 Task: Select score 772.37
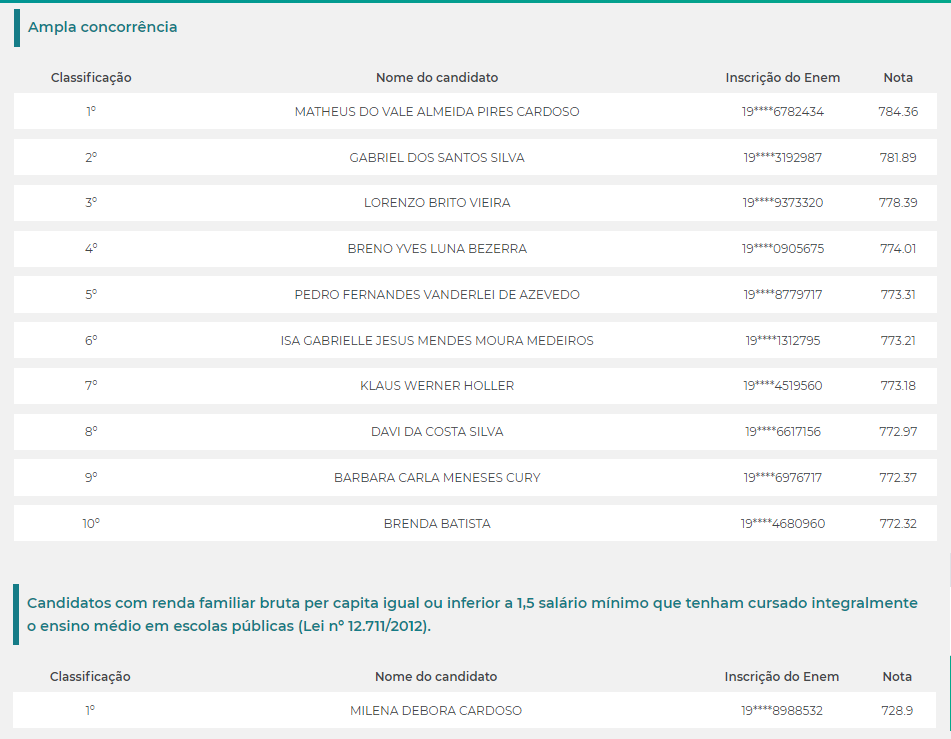[898, 478]
